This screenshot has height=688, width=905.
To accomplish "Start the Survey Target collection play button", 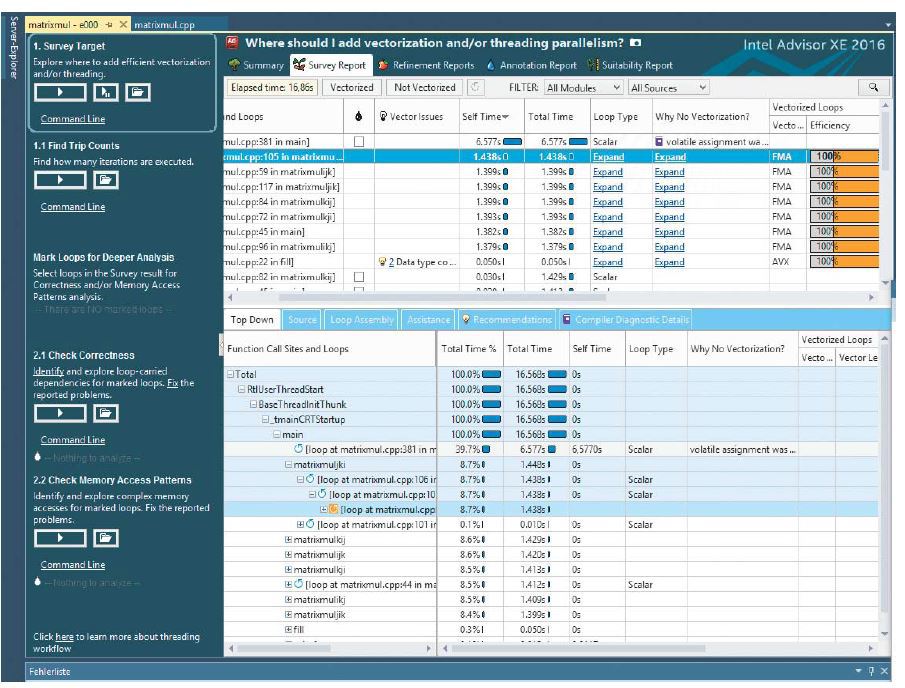I will pyautogui.click(x=59, y=92).
